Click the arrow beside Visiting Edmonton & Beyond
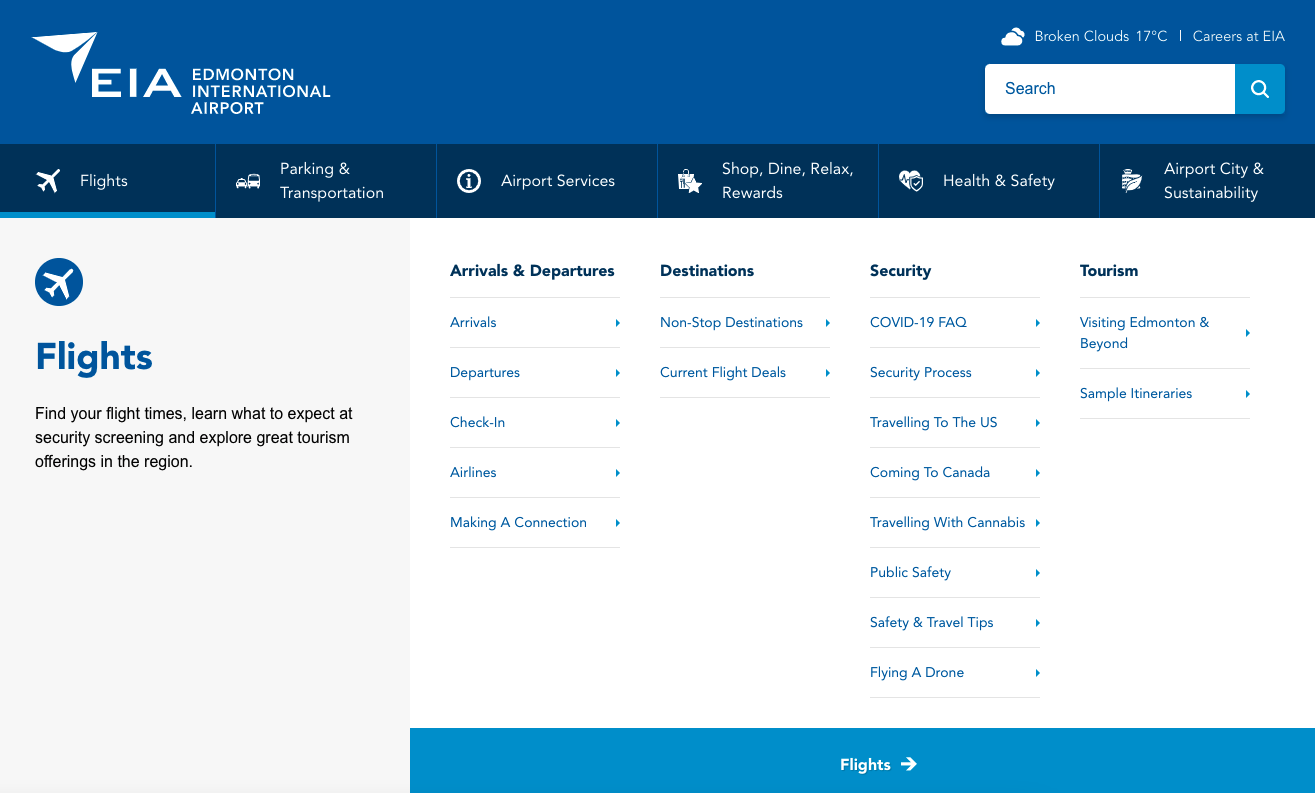1315x793 pixels. click(x=1248, y=333)
